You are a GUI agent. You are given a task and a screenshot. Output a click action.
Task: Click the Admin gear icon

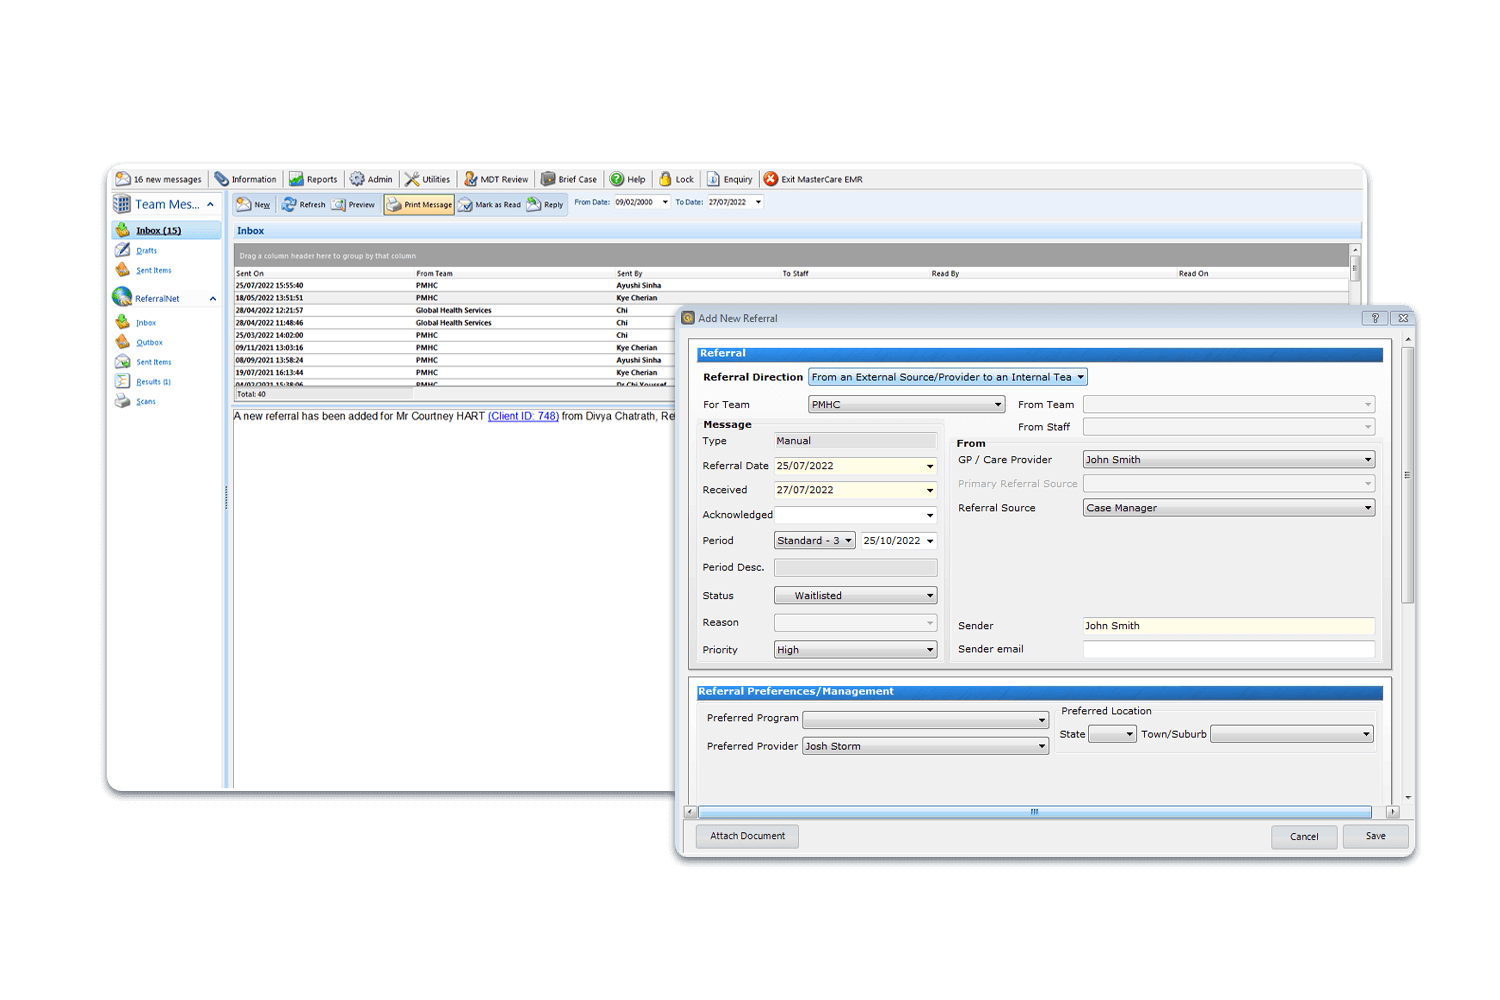point(371,178)
